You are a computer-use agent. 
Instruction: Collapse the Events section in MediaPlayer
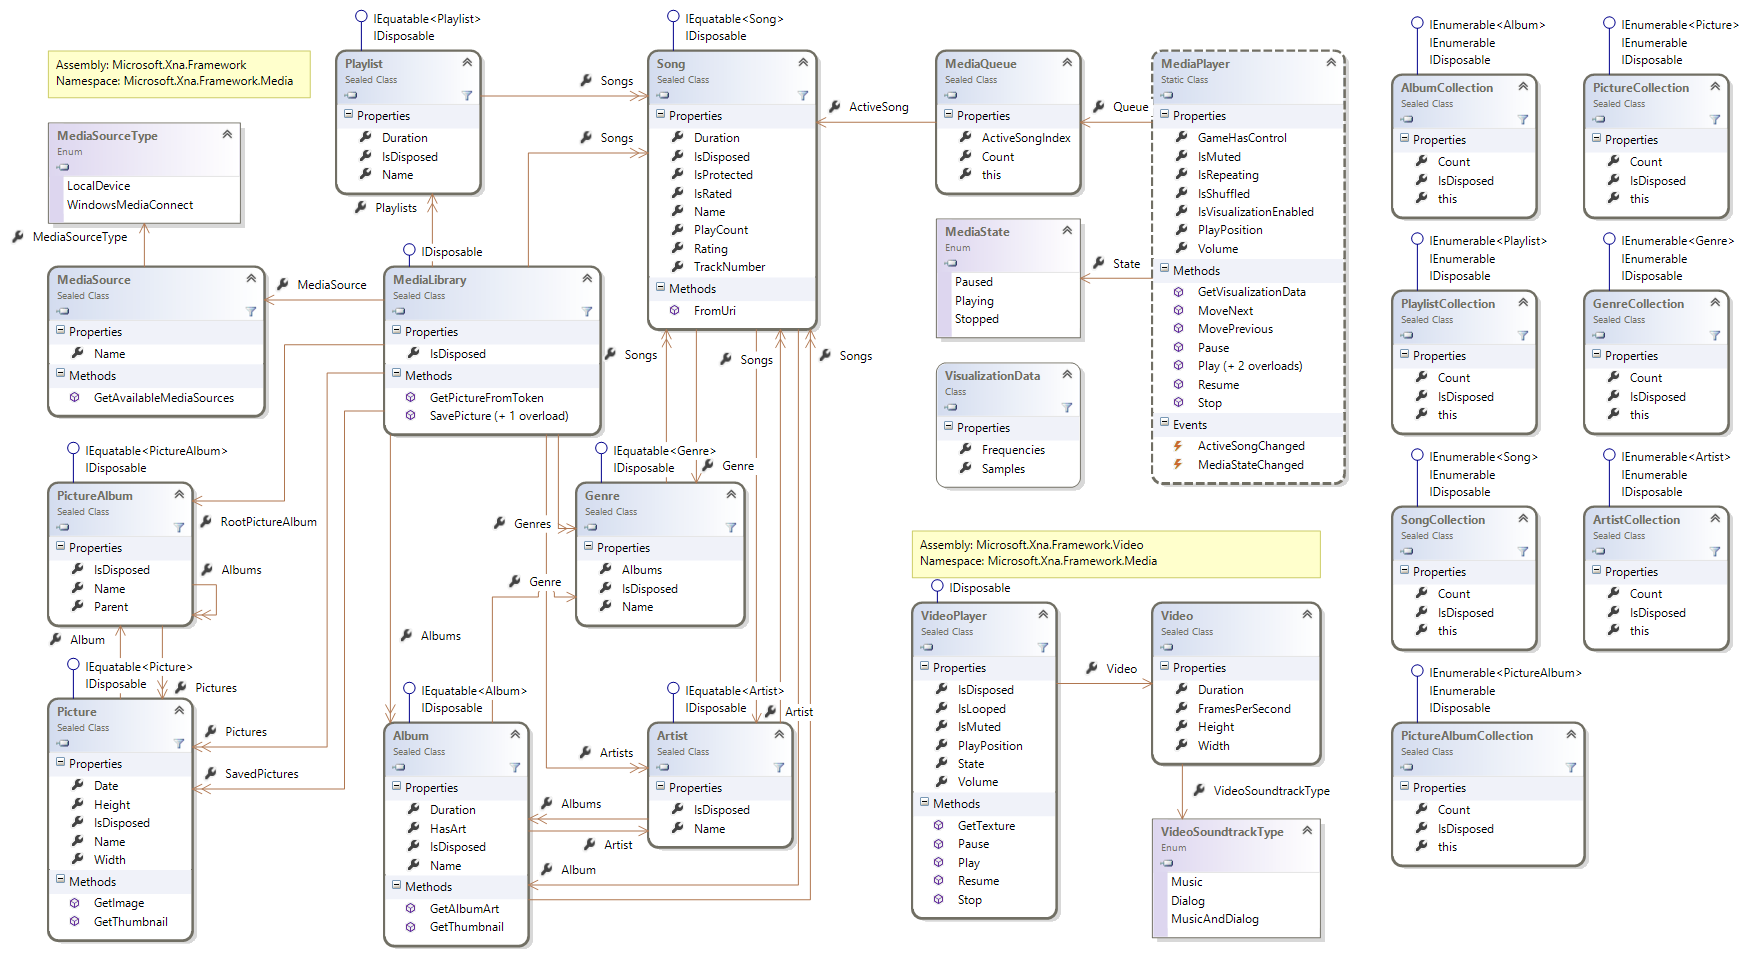coord(1165,424)
